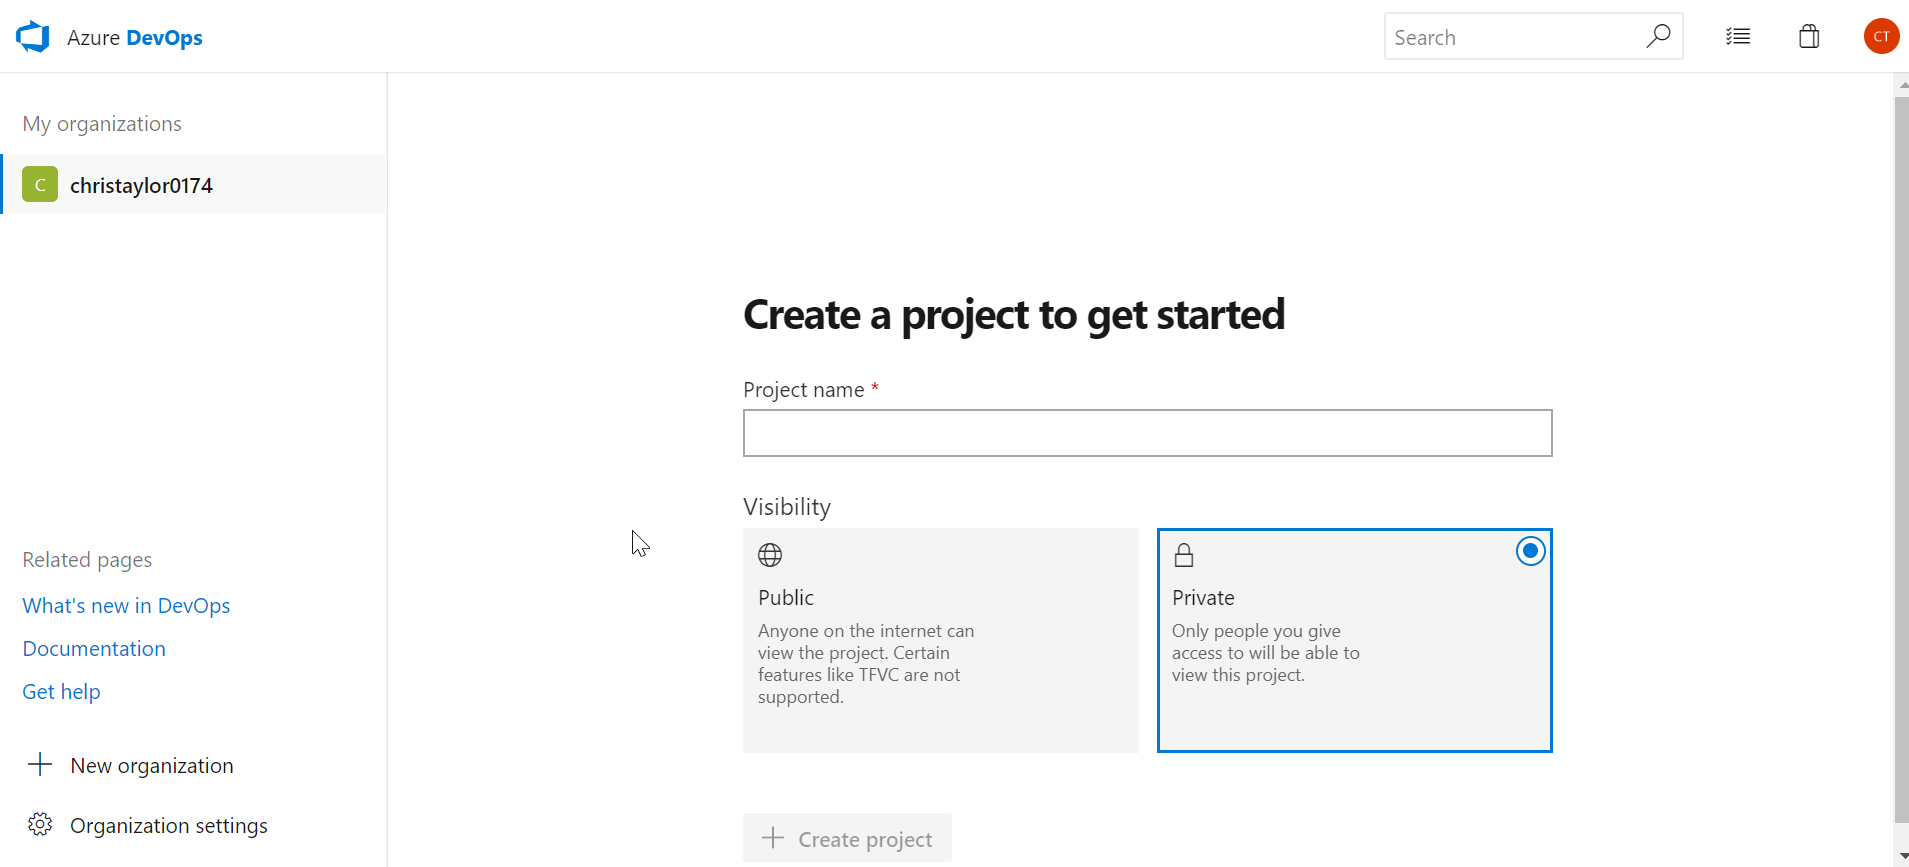Click the green christaylor0174 organization avatar
This screenshot has height=867, width=1909.
pyautogui.click(x=40, y=185)
